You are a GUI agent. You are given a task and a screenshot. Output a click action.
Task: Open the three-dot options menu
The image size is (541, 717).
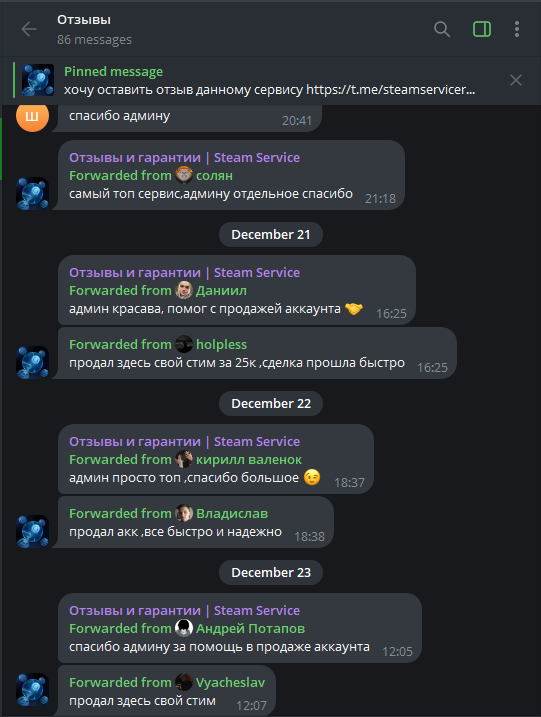tap(517, 29)
